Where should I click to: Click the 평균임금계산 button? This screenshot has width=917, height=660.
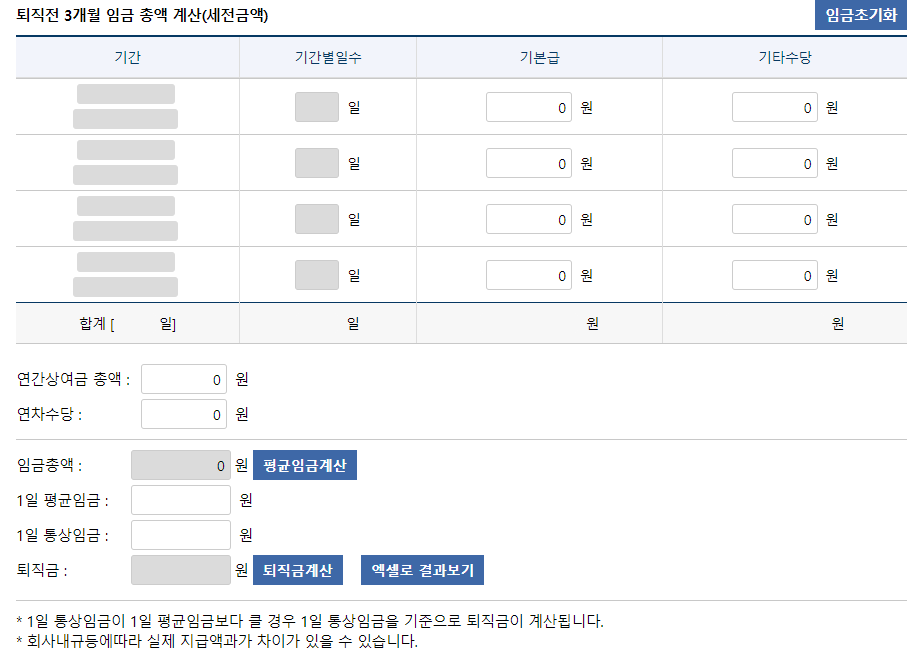(x=305, y=465)
